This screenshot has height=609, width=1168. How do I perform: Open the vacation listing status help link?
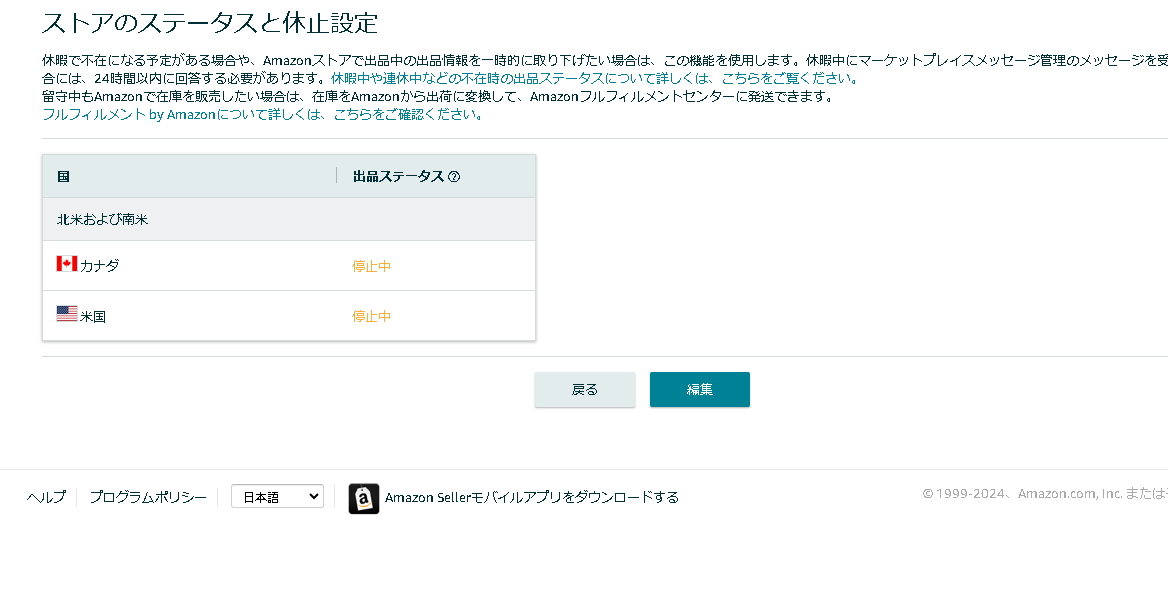tap(595, 78)
